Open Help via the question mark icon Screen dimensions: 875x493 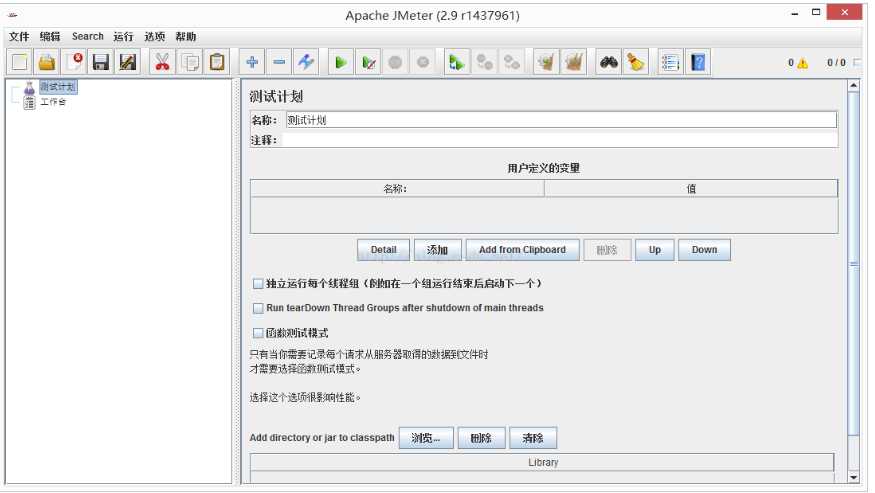(x=698, y=62)
